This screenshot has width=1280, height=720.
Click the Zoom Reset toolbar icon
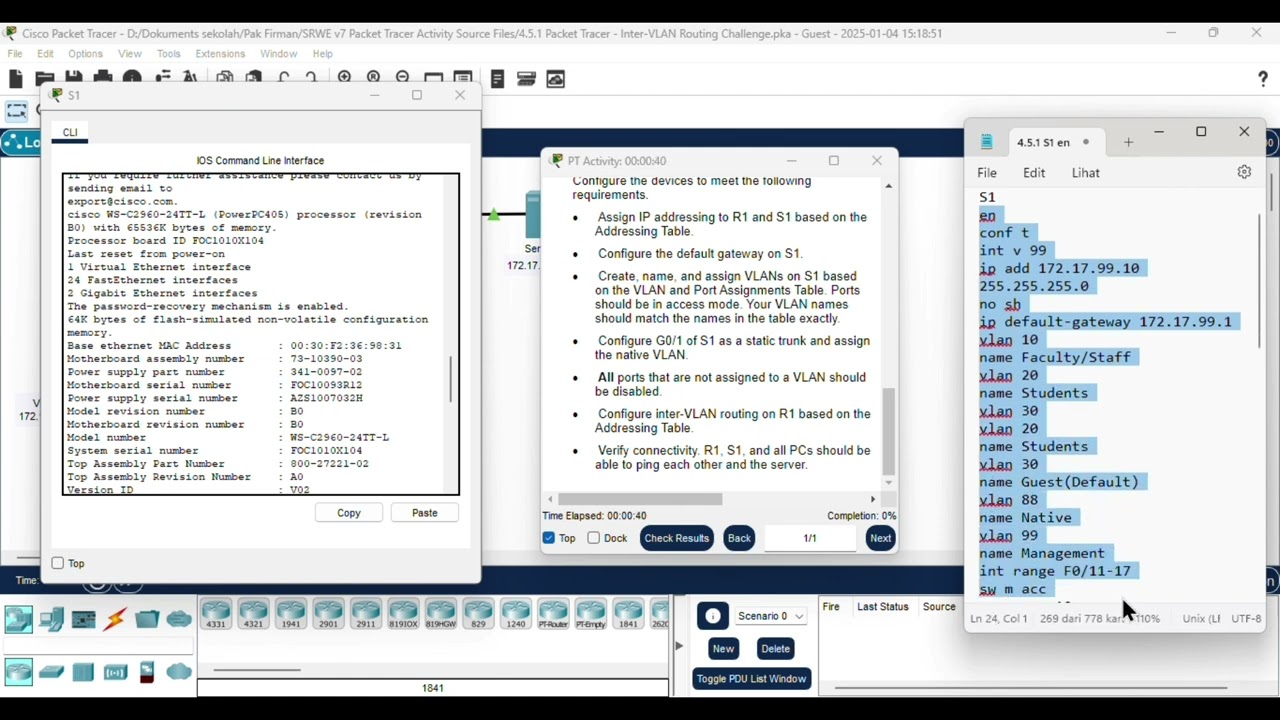click(x=373, y=79)
